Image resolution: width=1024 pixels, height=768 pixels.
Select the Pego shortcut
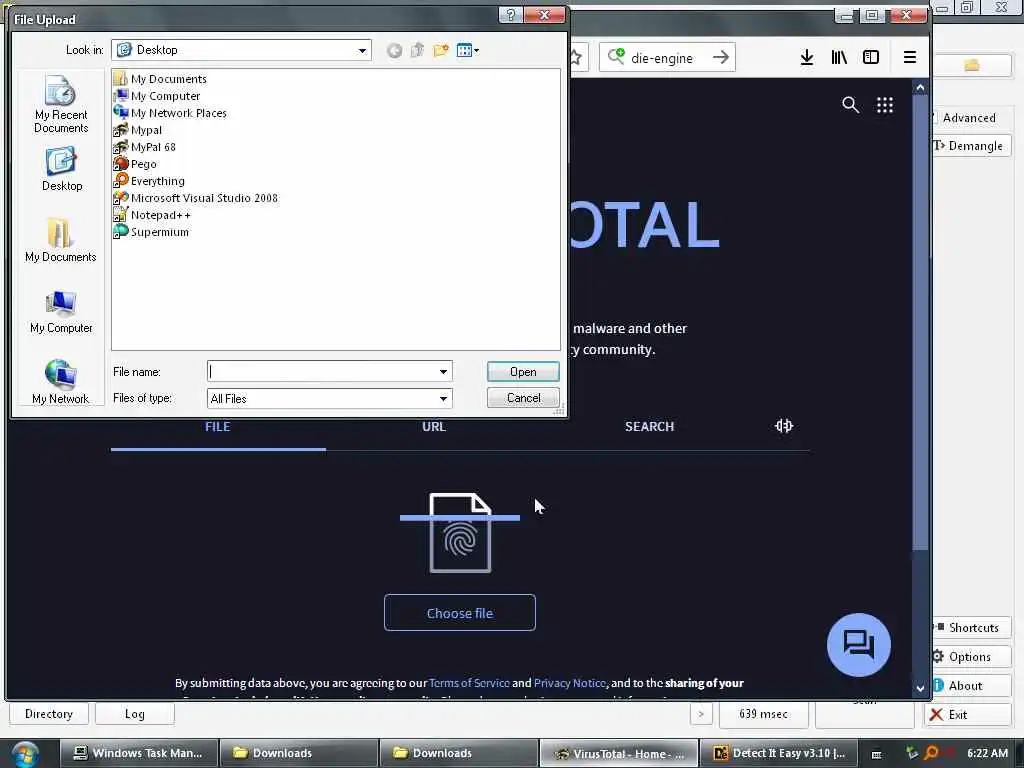(x=135, y=164)
